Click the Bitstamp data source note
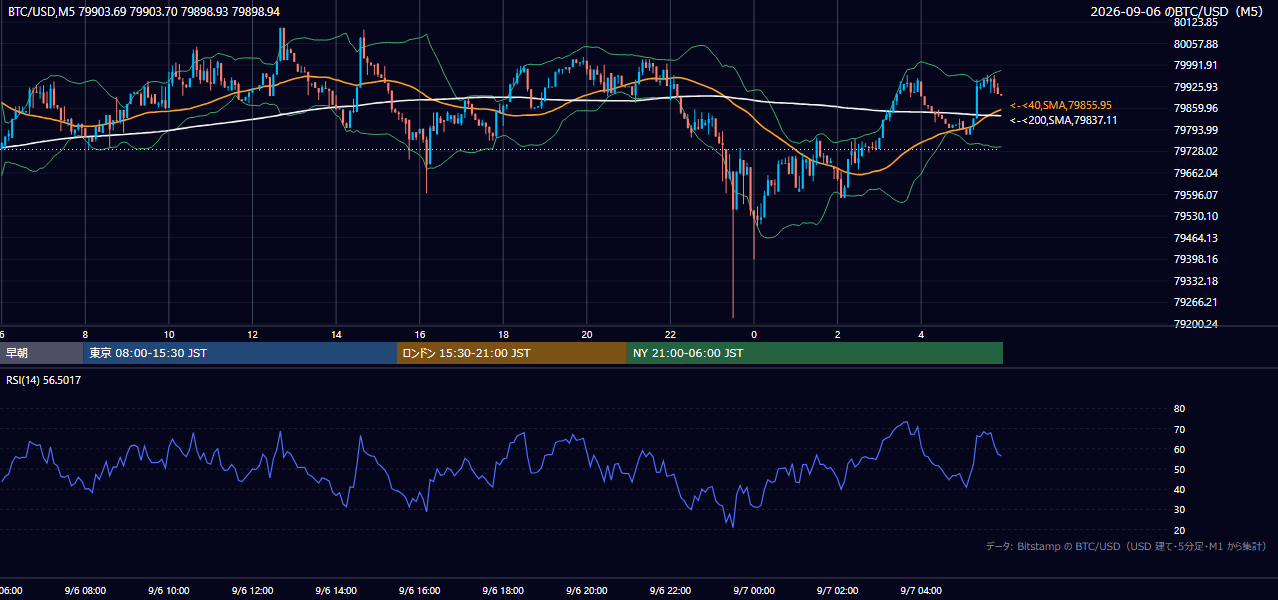 [1126, 546]
